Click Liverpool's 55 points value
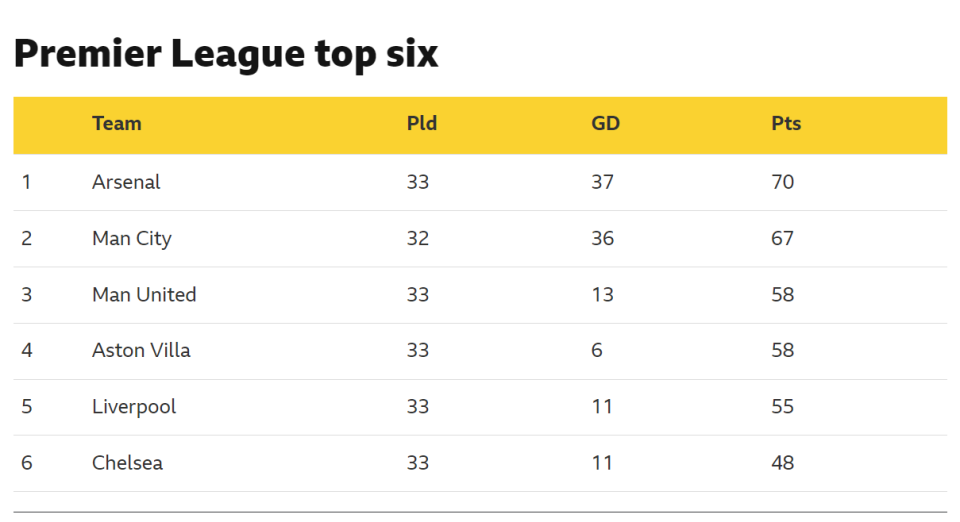The image size is (960, 522). point(783,406)
